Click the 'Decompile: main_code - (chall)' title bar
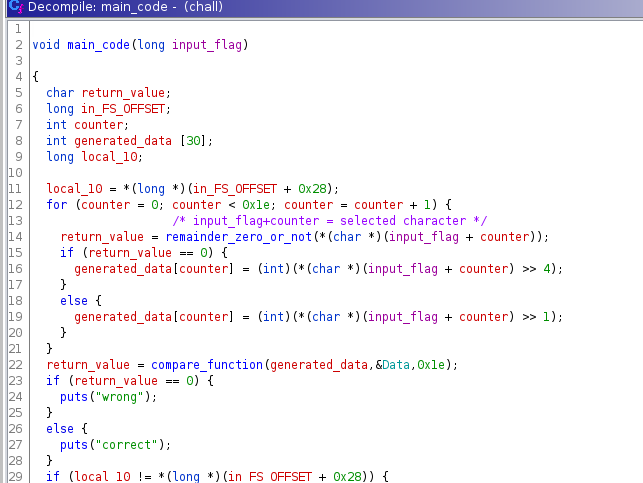This screenshot has width=643, height=483. pos(324,7)
